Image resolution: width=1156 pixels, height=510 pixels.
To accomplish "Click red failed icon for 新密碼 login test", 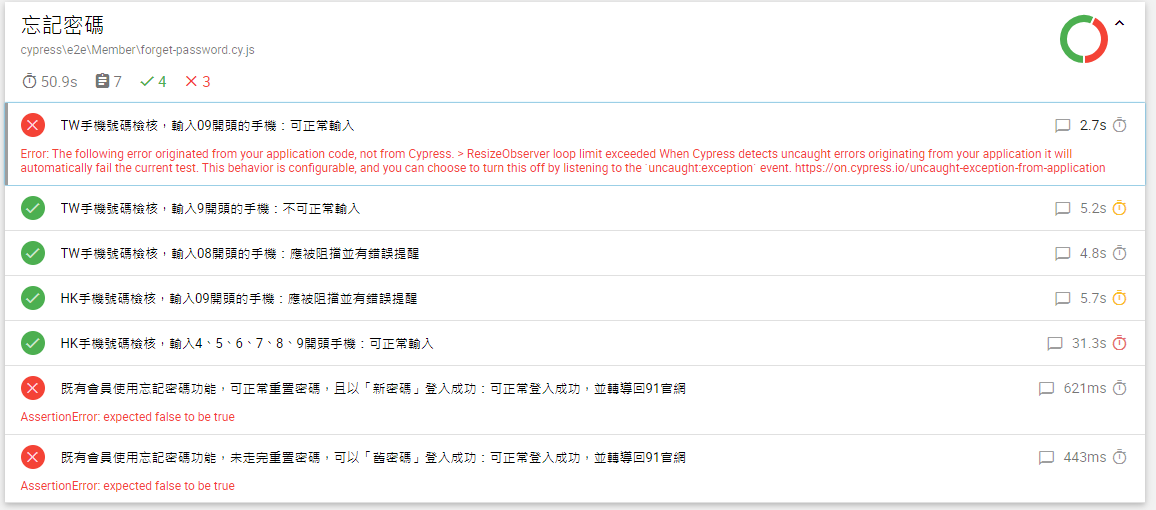I will point(33,388).
